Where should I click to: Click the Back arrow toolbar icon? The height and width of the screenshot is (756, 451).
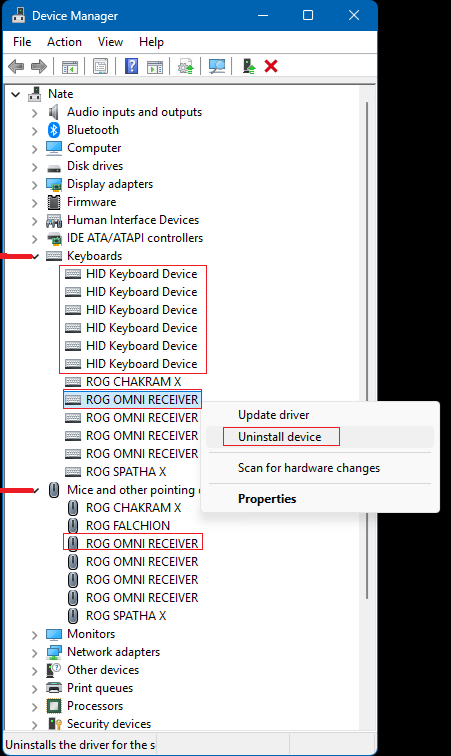pos(16,66)
